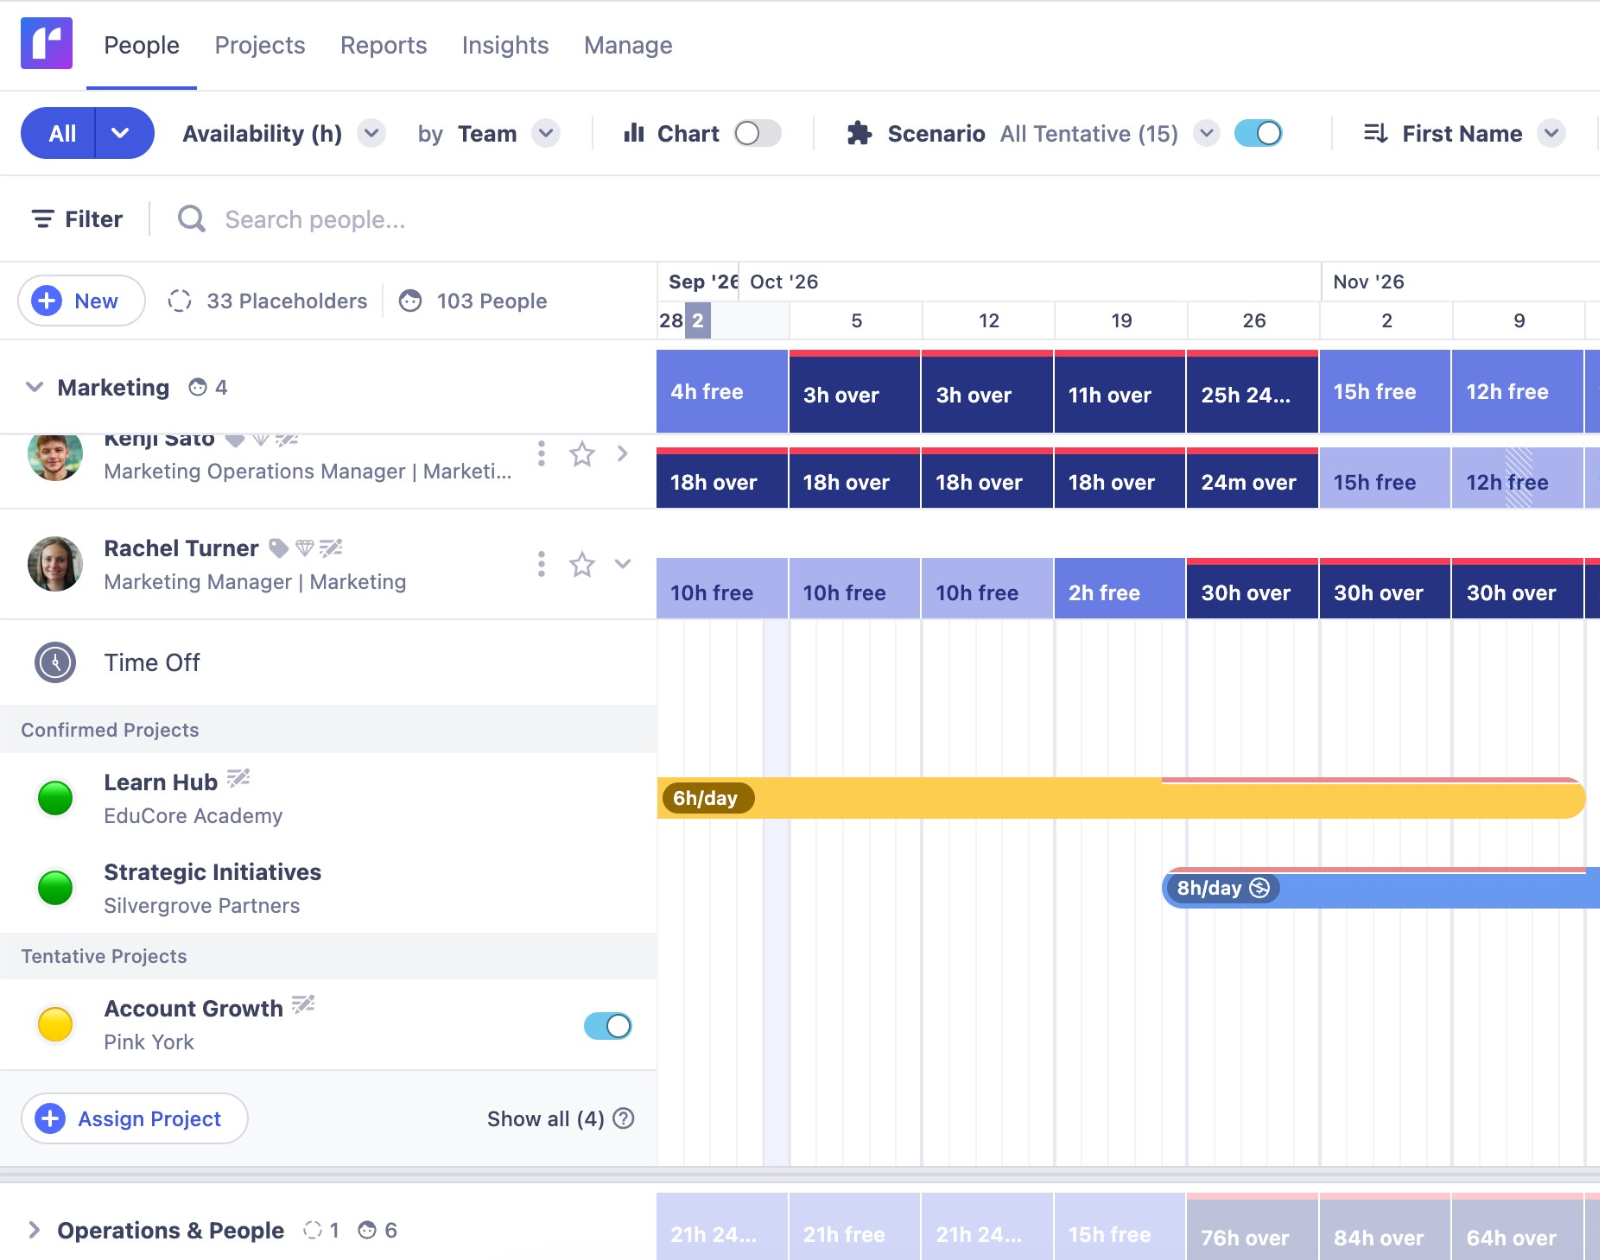This screenshot has height=1260, width=1600.
Task: Expand Kenji Sato's row details
Action: coord(622,454)
